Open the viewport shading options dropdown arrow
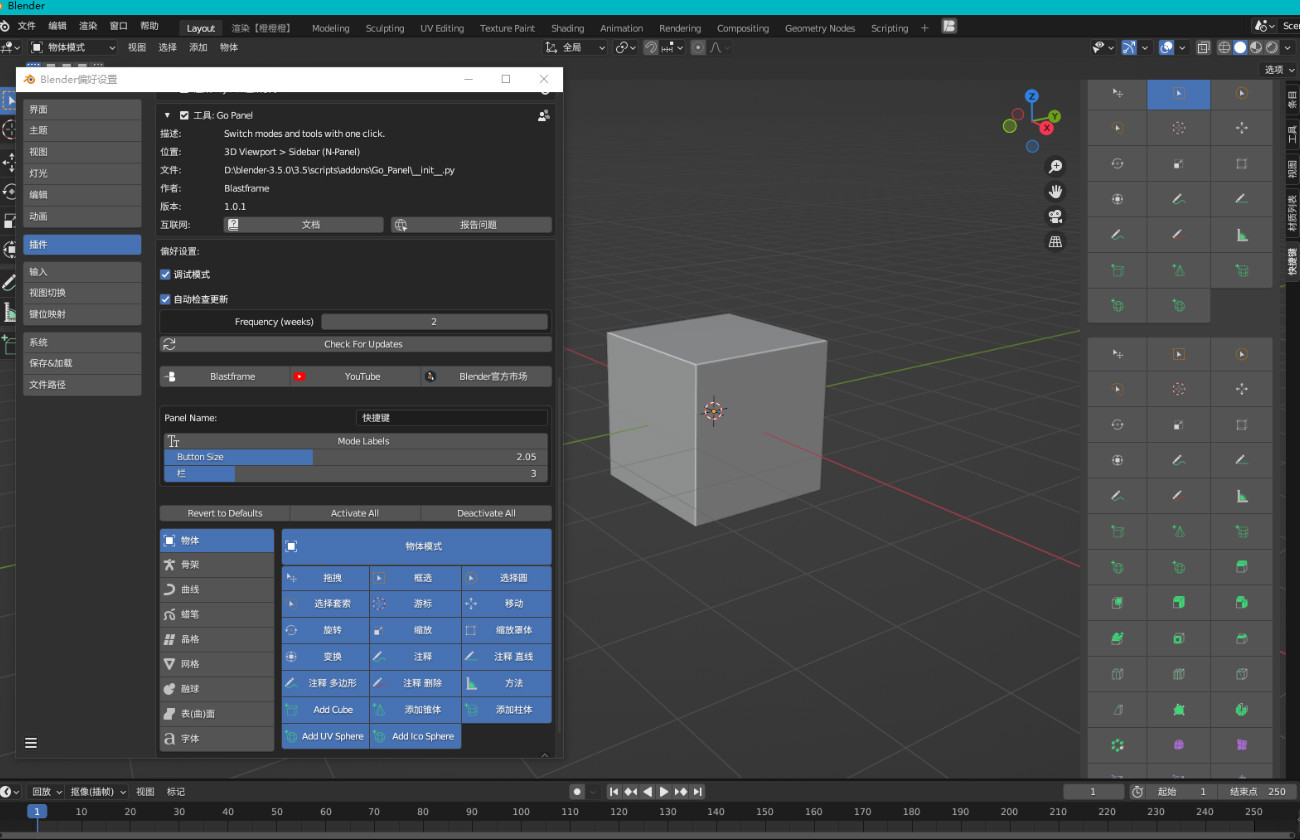This screenshot has height=840, width=1300. pyautogui.click(x=1285, y=48)
